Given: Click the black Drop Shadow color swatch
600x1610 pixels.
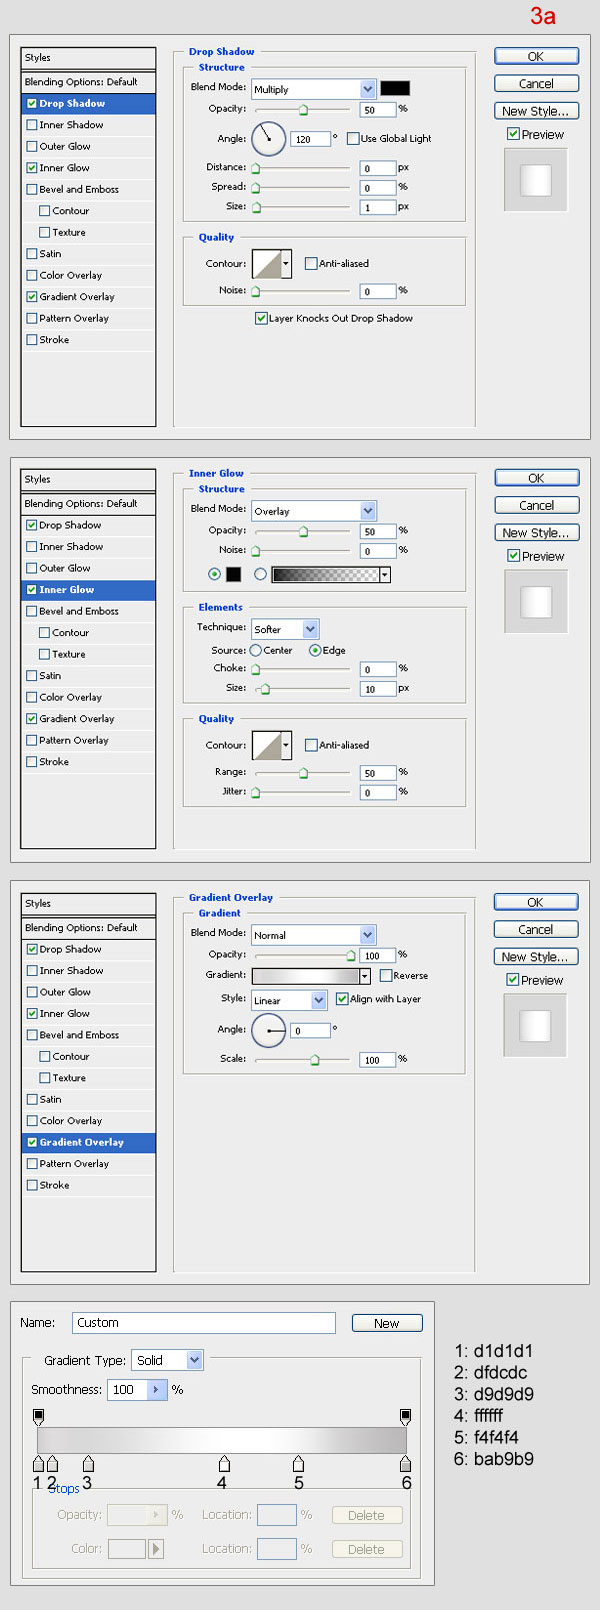Looking at the screenshot, I should (x=395, y=88).
